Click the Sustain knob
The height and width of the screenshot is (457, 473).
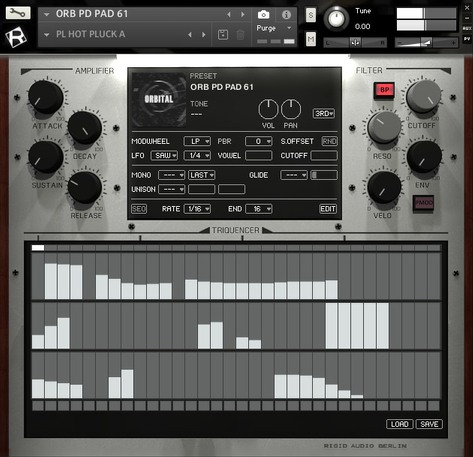click(46, 157)
